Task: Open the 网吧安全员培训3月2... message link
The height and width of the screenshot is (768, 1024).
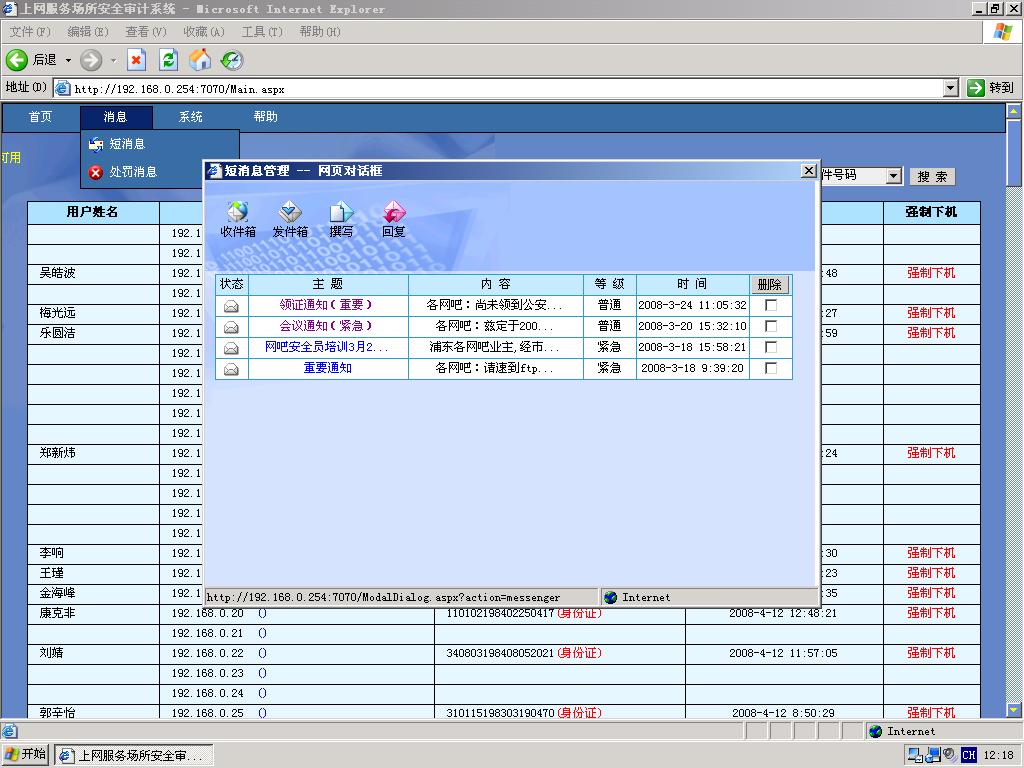Action: [326, 347]
